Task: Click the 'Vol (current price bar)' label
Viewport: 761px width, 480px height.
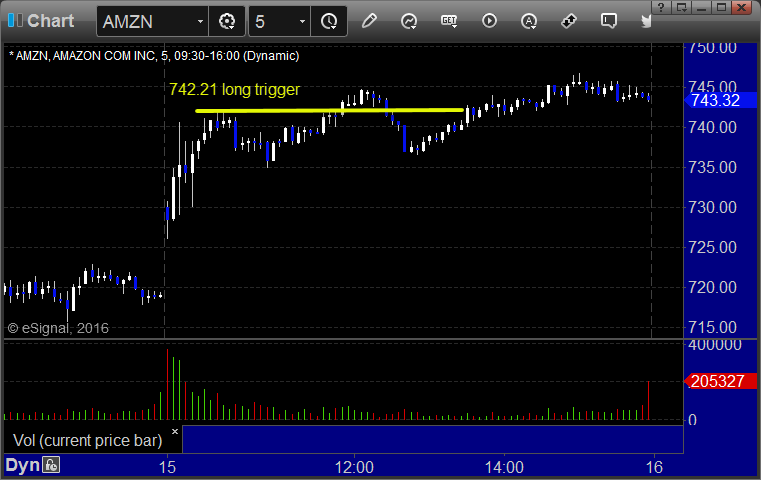Action: [87, 440]
